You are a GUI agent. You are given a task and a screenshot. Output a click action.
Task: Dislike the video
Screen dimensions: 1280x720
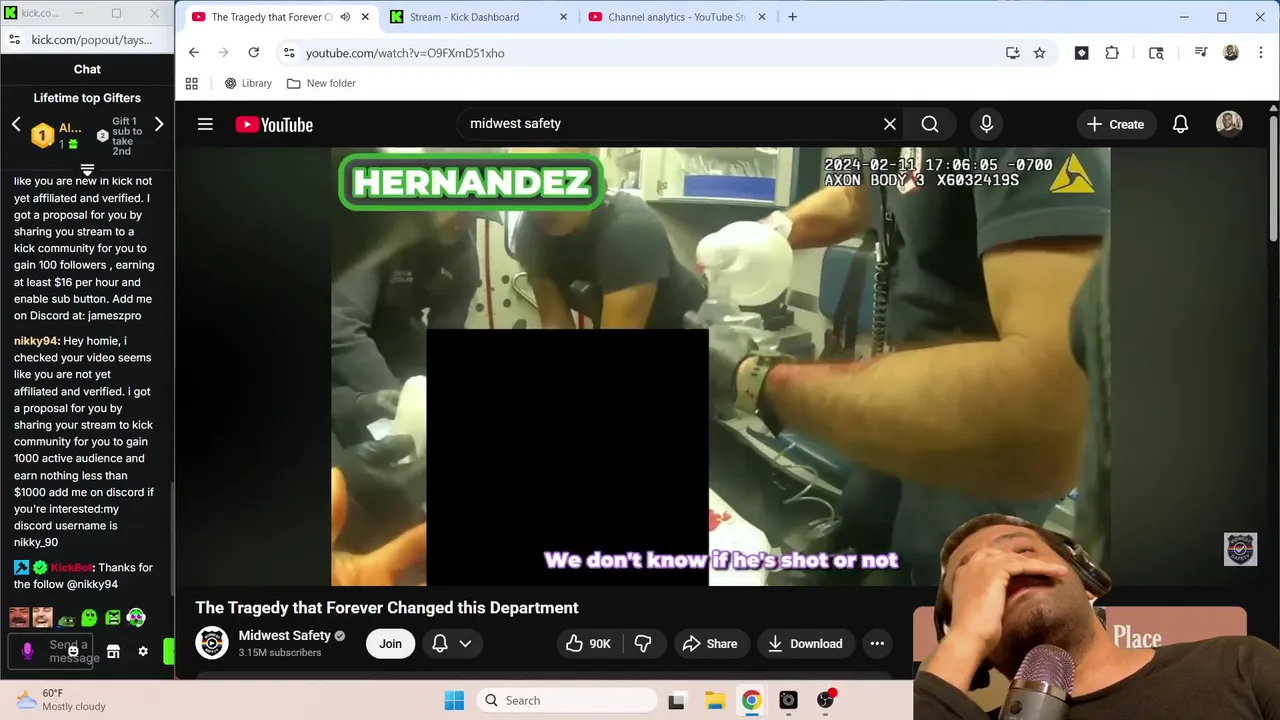(x=643, y=644)
